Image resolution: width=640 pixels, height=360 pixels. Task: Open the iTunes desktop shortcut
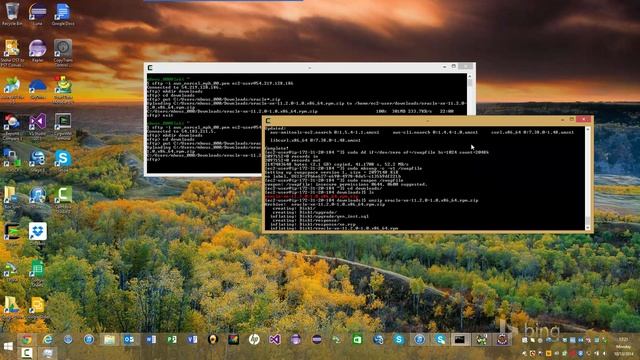[38, 197]
